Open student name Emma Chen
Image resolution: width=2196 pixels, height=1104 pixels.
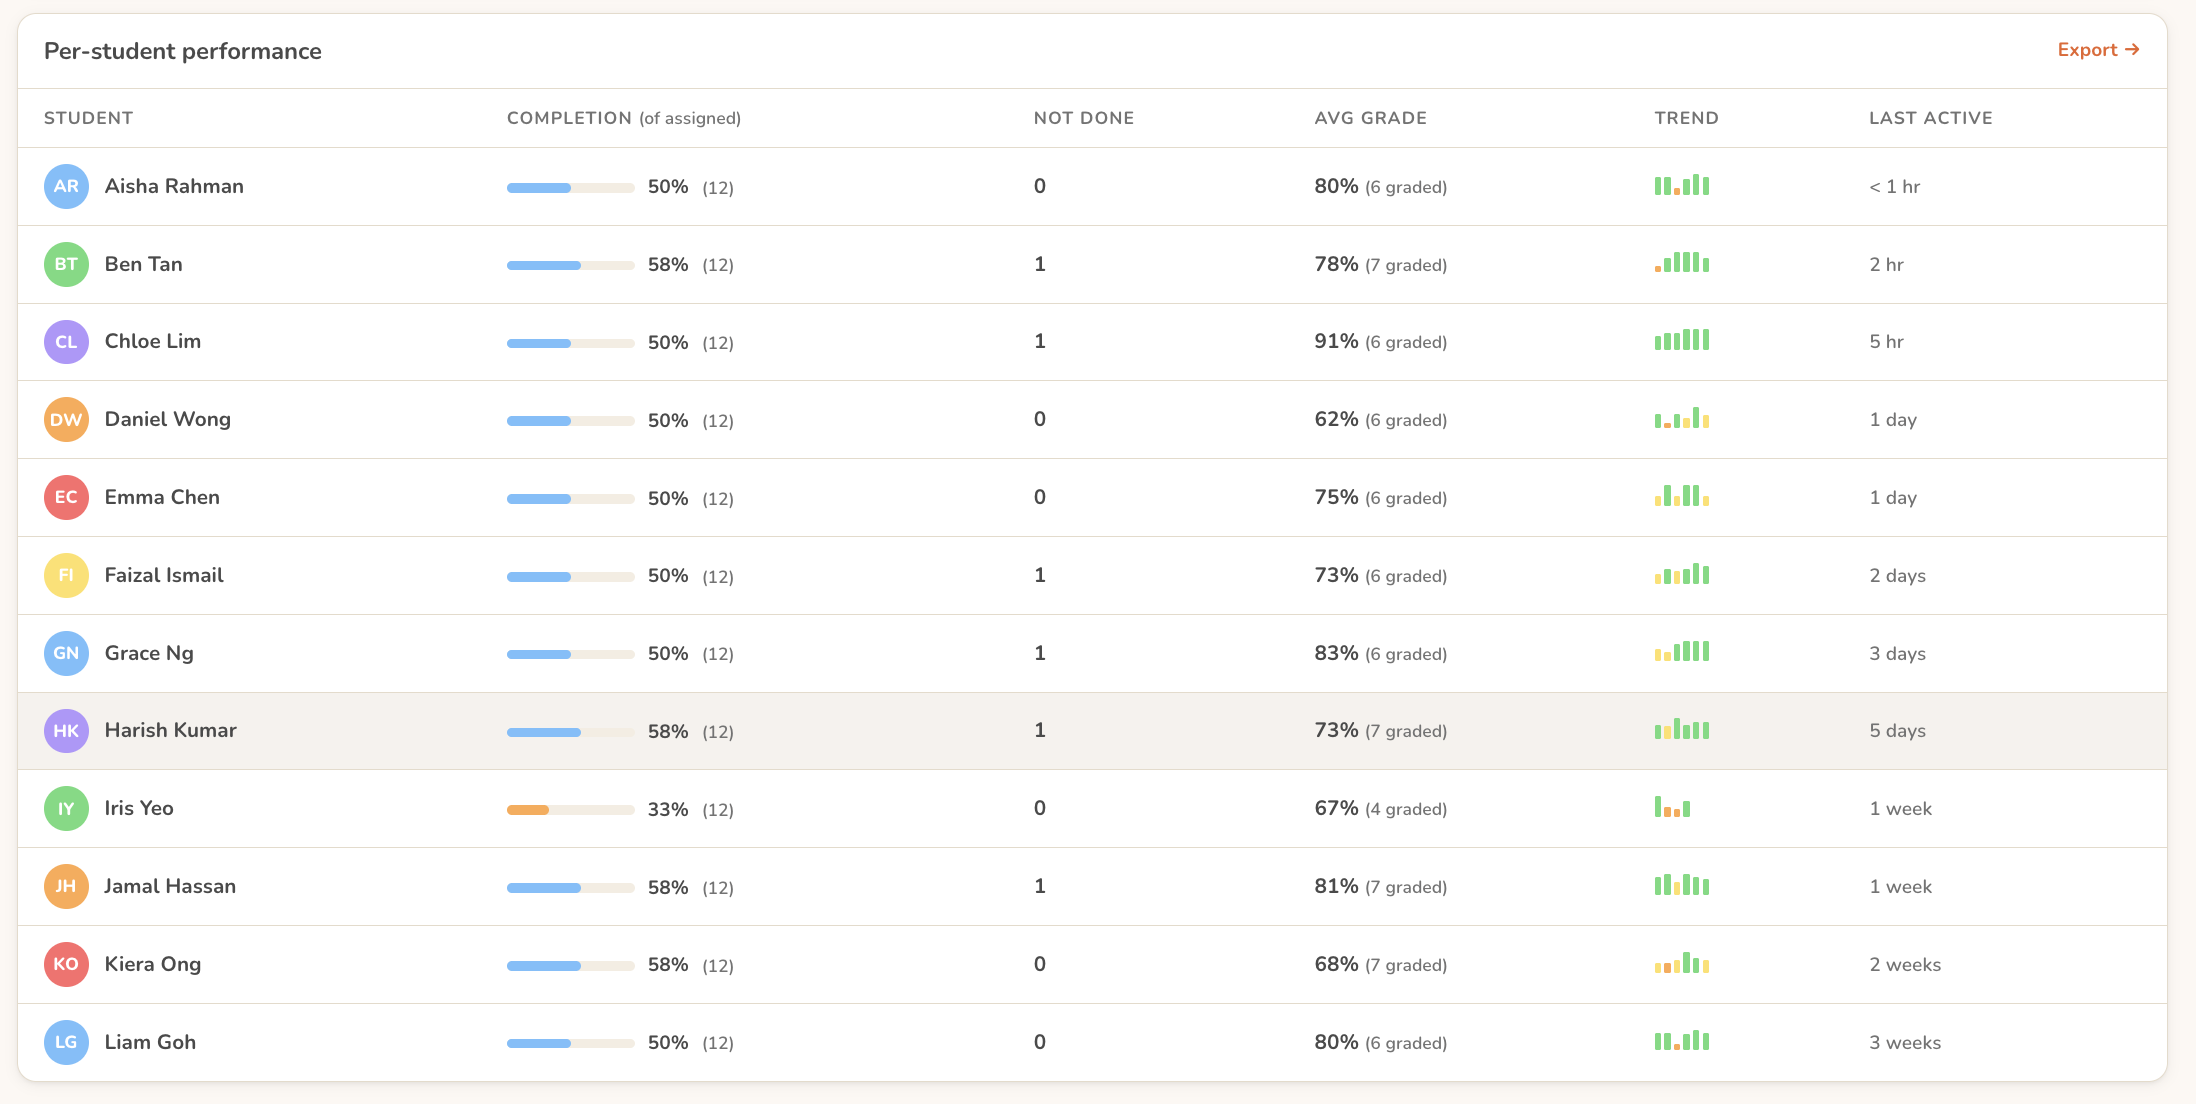tap(162, 497)
